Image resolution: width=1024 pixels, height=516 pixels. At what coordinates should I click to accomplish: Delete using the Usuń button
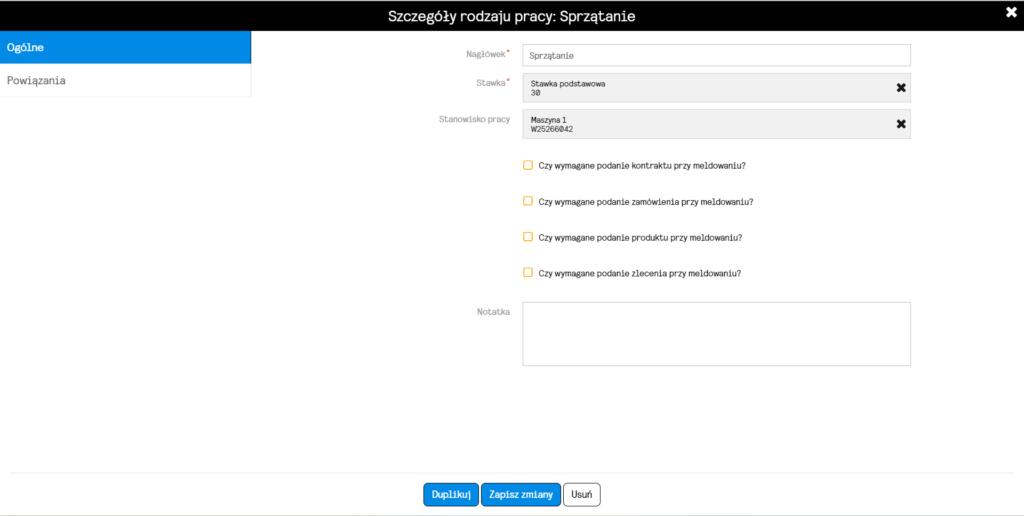(582, 494)
